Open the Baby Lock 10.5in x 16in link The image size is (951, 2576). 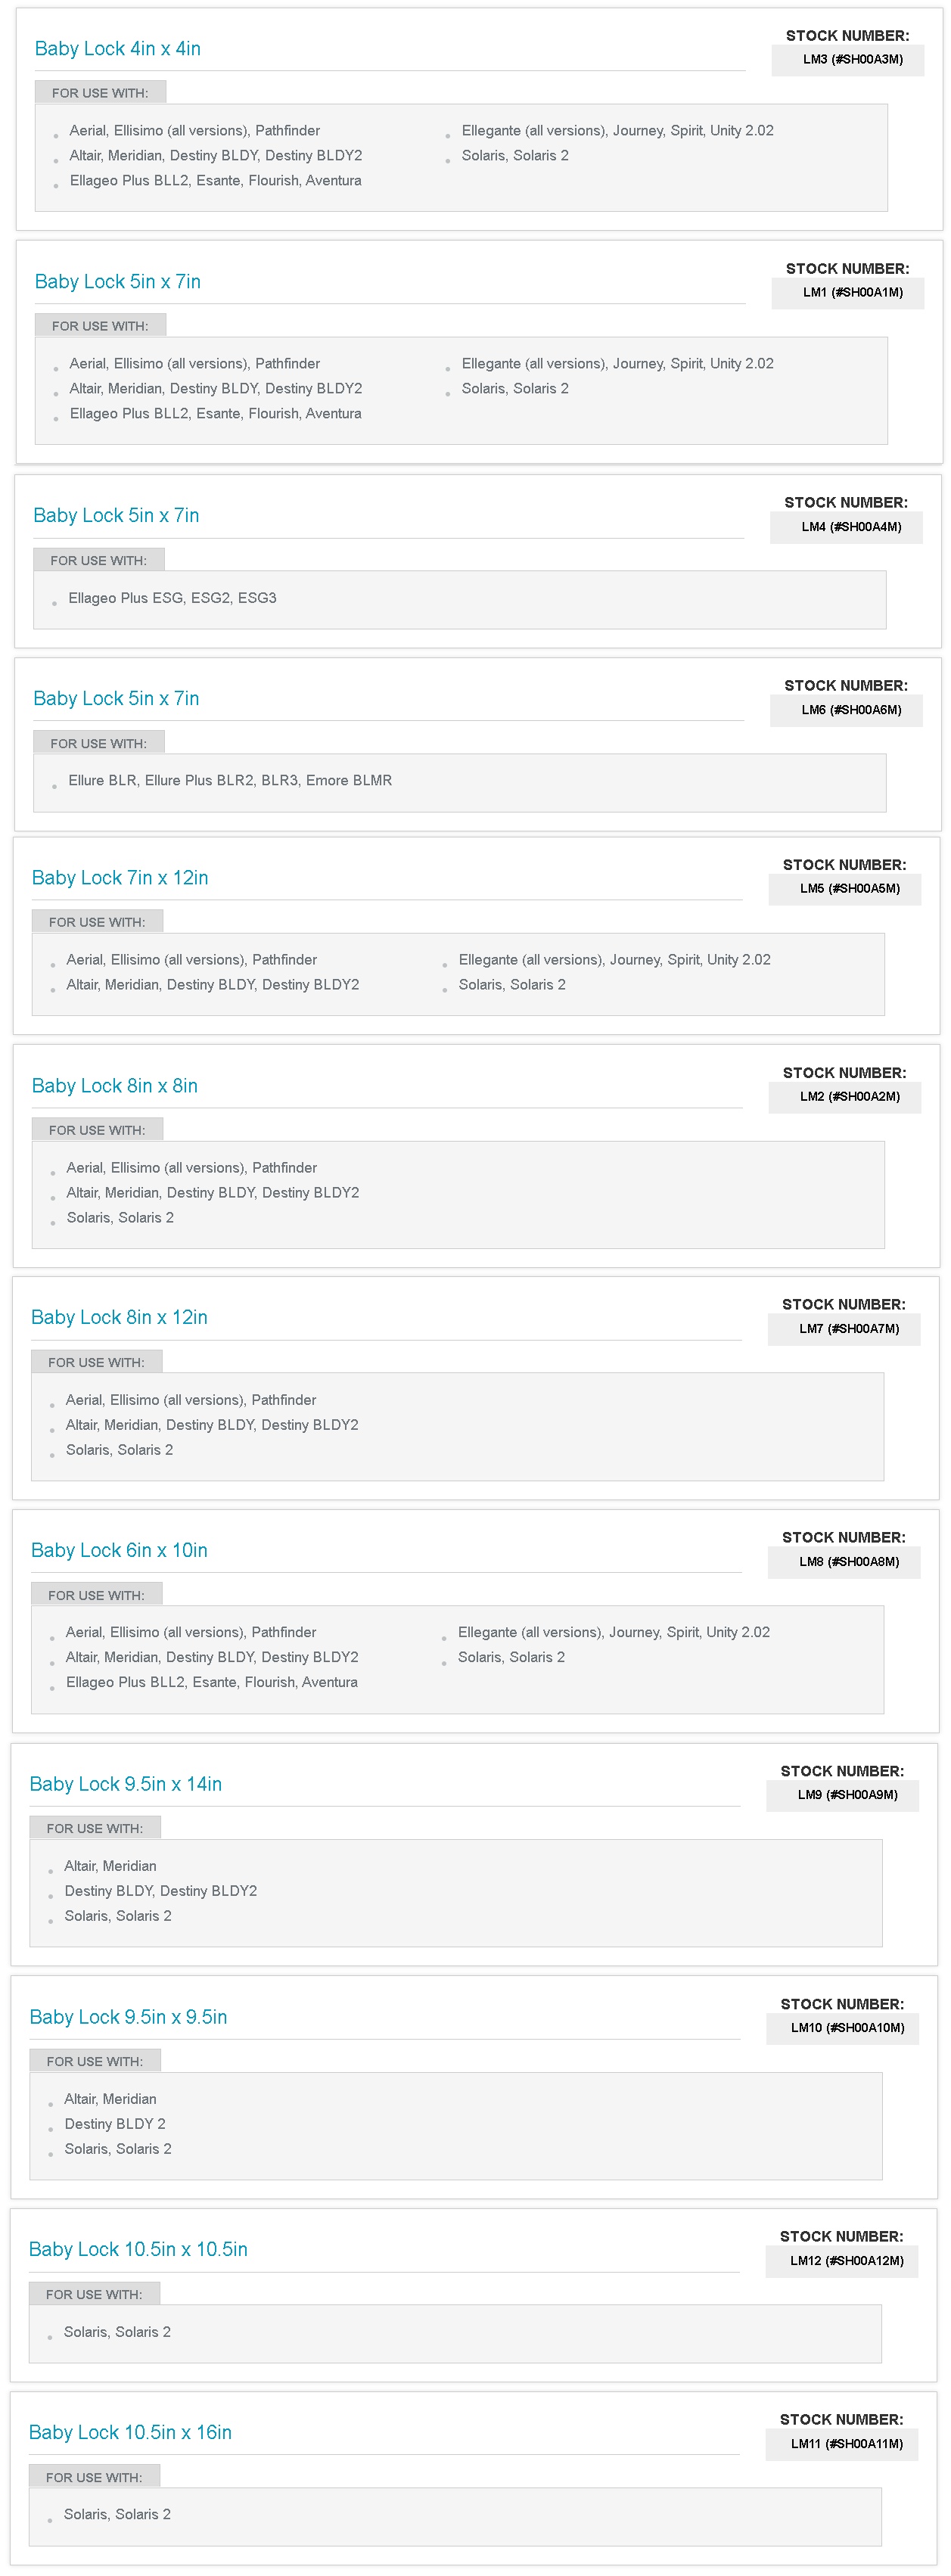130,2432
